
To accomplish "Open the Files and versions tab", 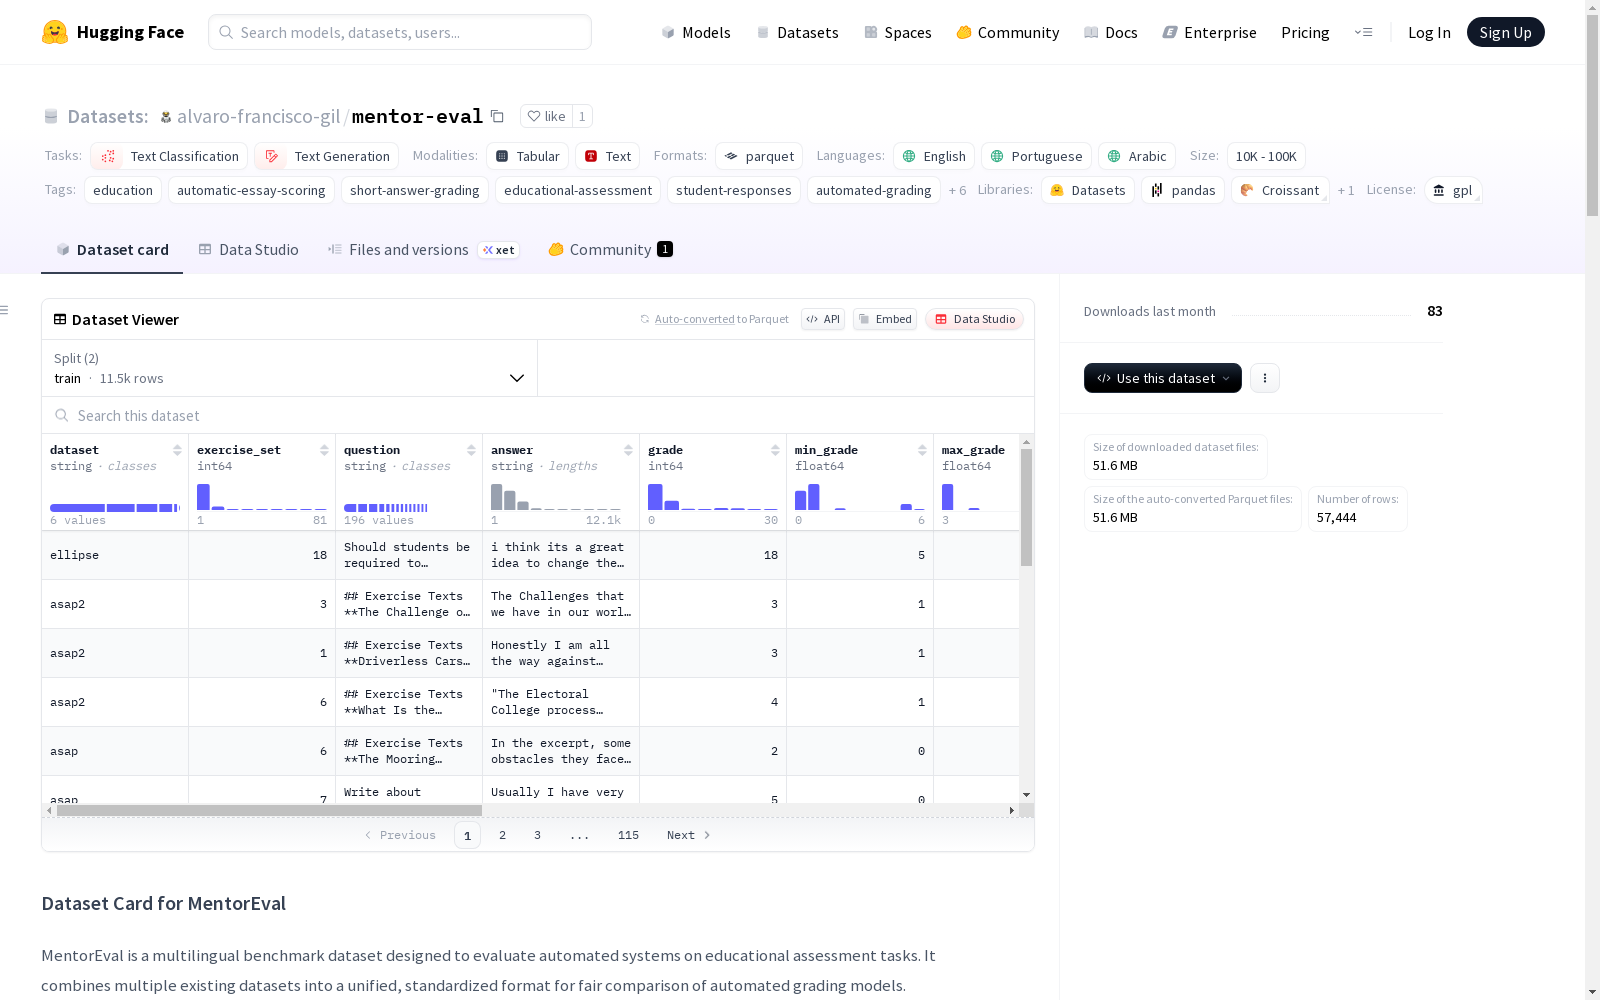I will (423, 250).
